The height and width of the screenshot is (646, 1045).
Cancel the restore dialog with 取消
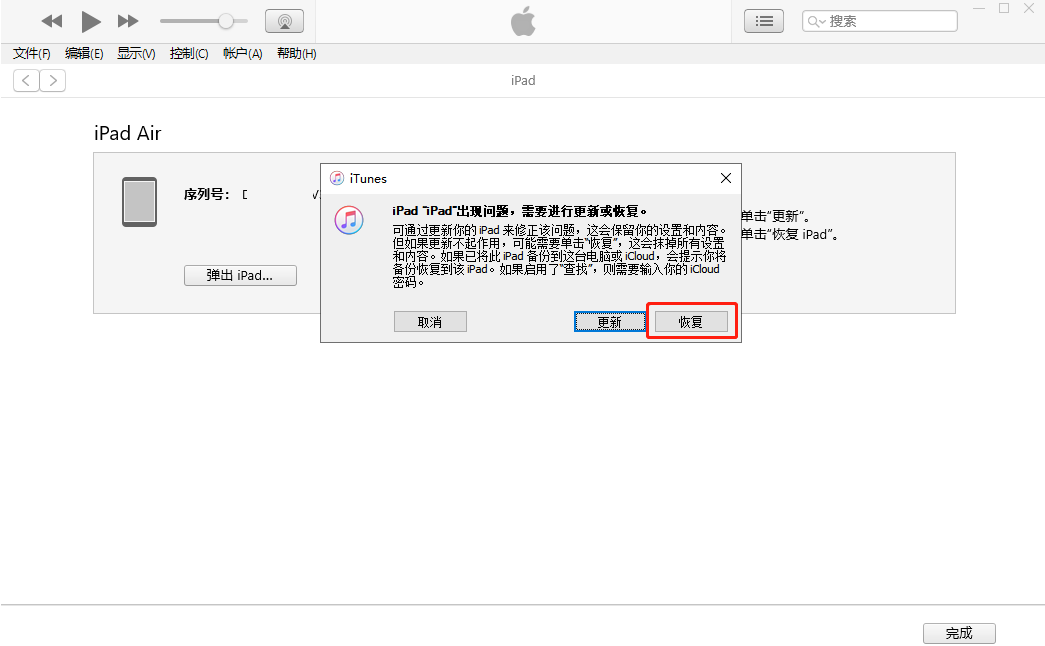pyautogui.click(x=430, y=321)
